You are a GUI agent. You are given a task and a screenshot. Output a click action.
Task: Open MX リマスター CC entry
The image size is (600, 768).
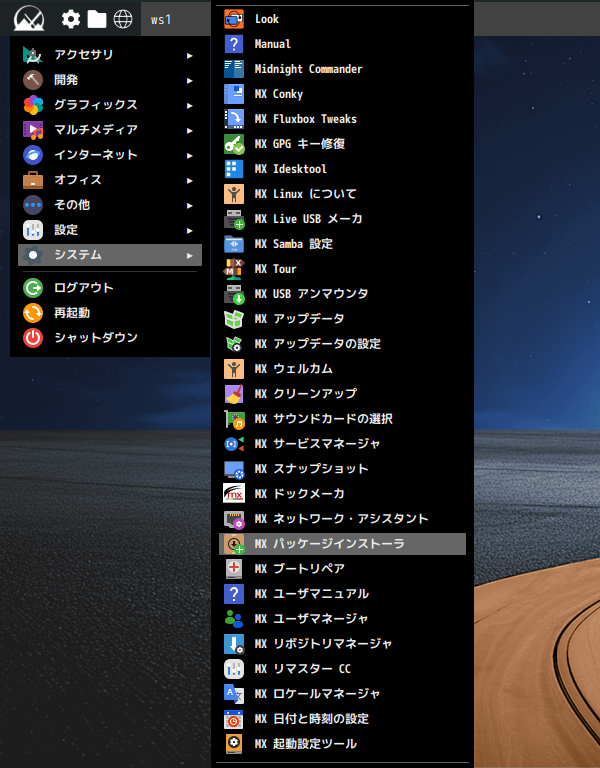pyautogui.click(x=342, y=669)
